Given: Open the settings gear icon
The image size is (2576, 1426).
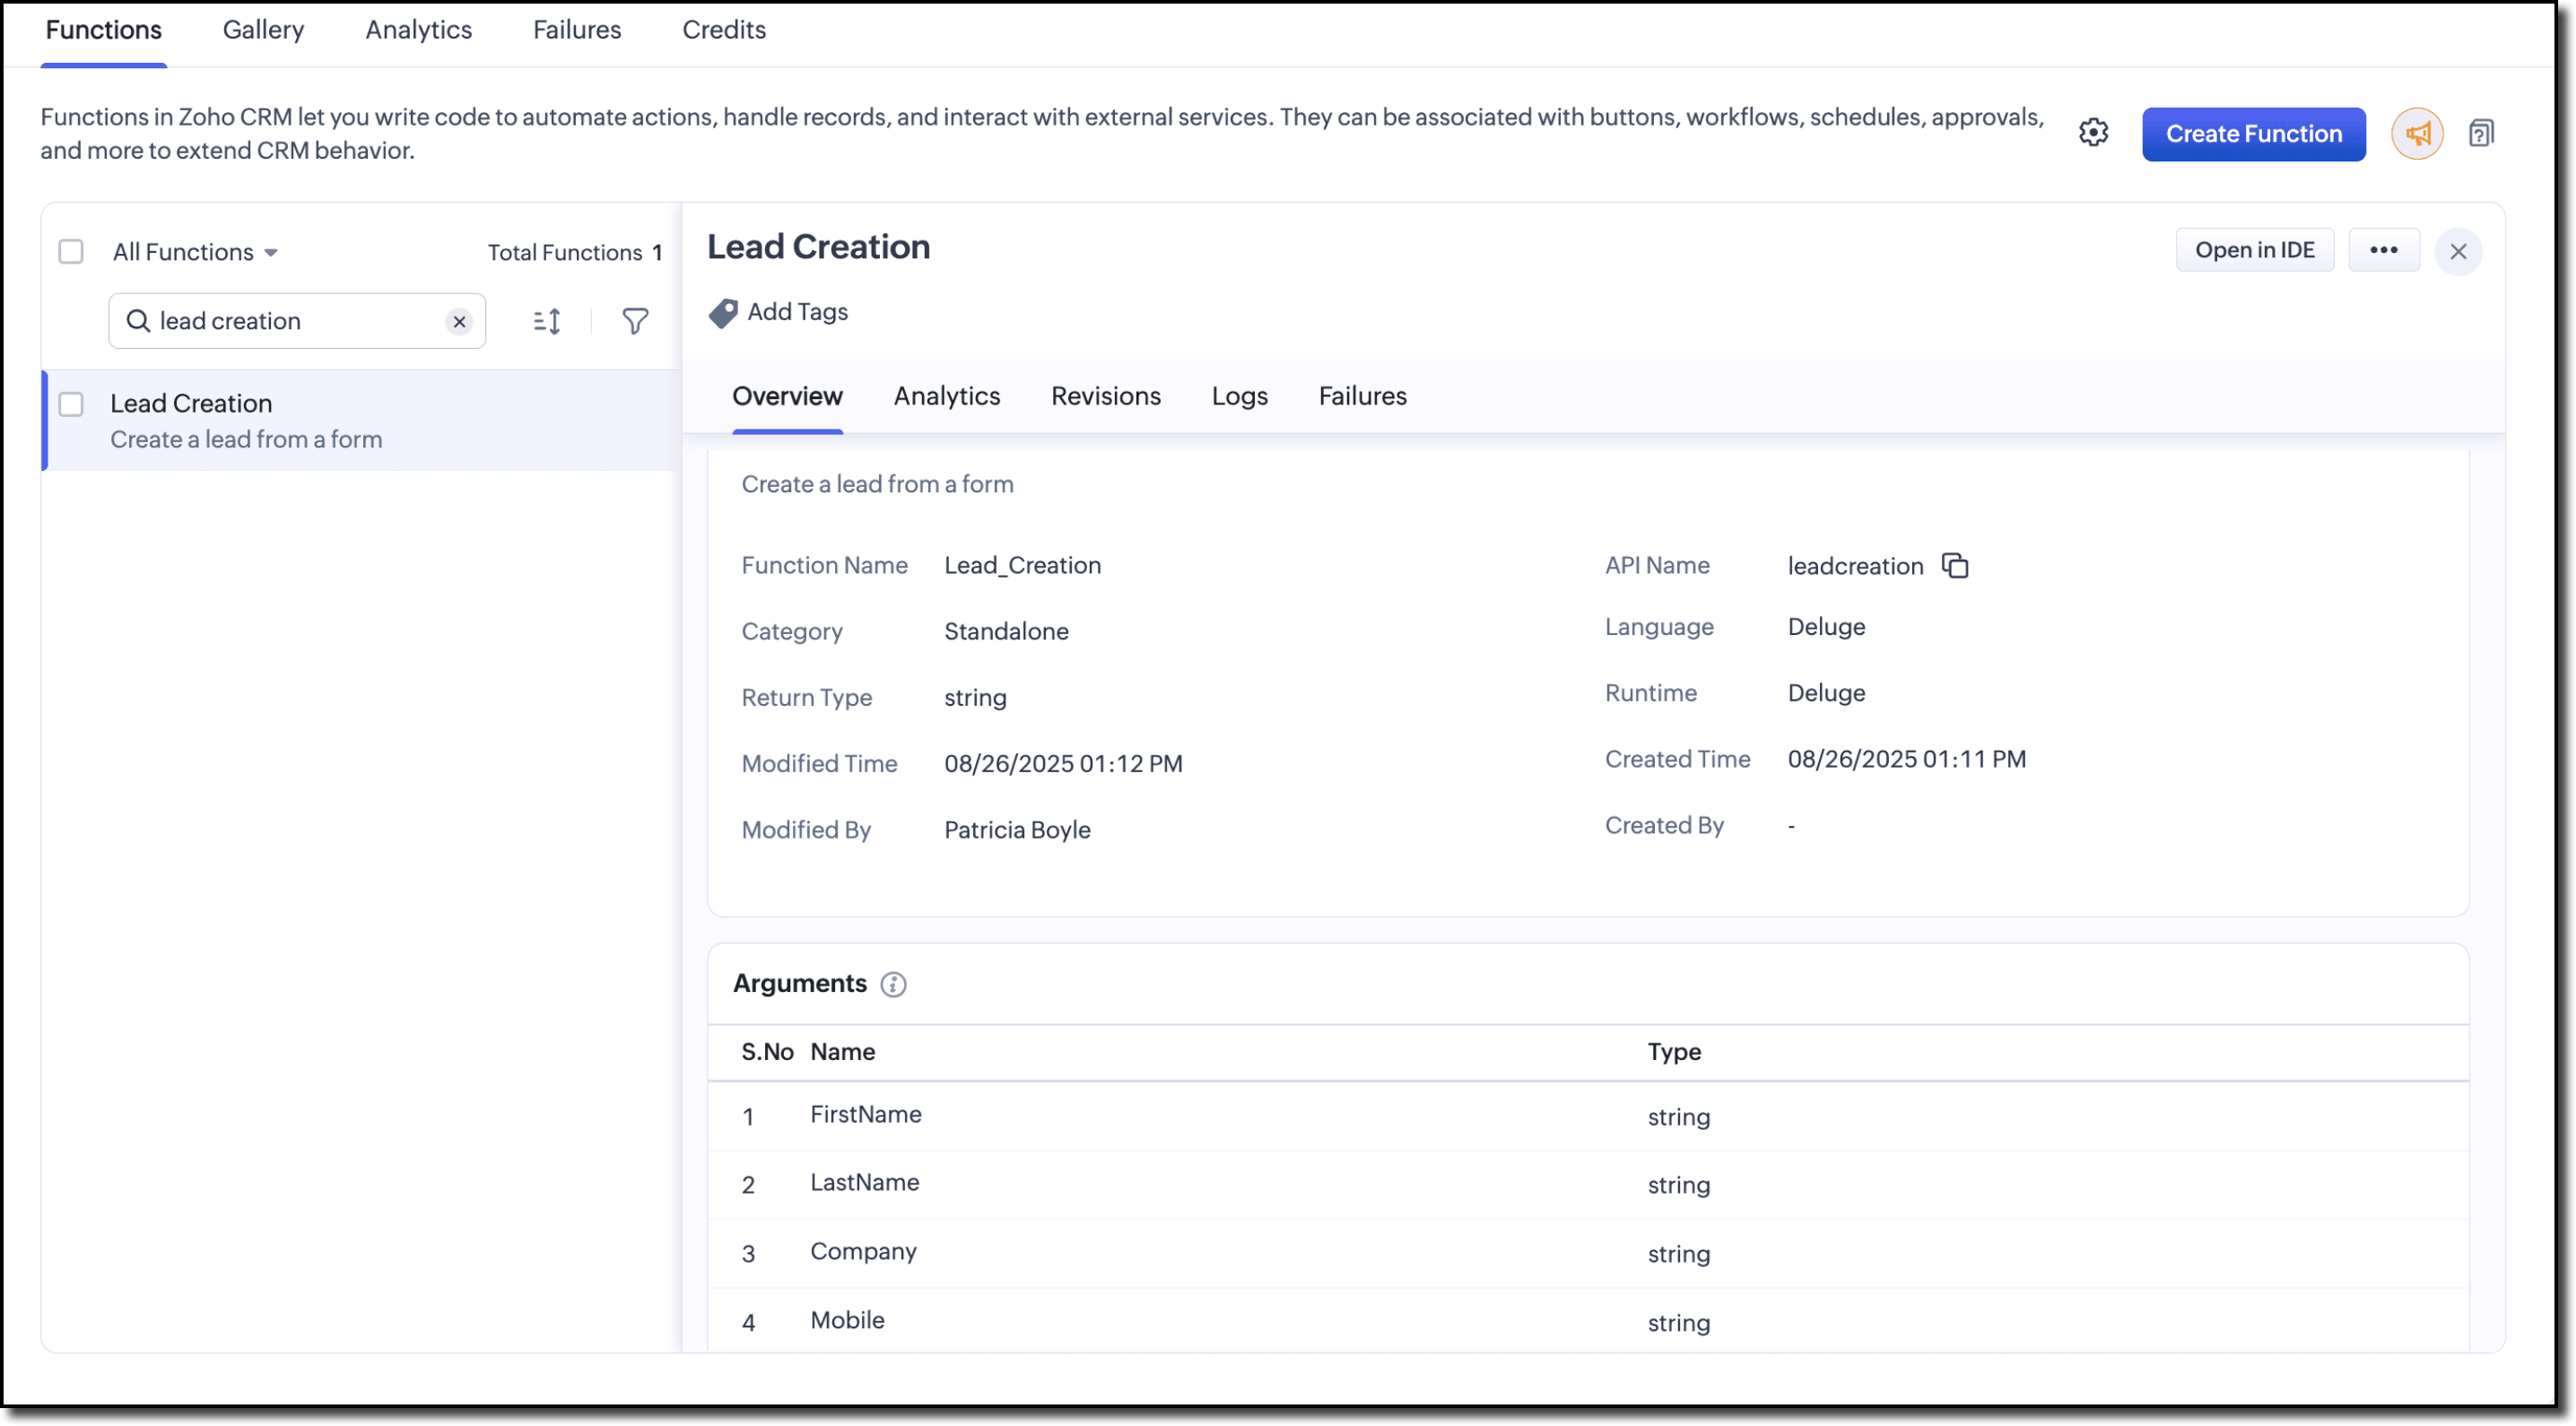Looking at the screenshot, I should point(2093,133).
